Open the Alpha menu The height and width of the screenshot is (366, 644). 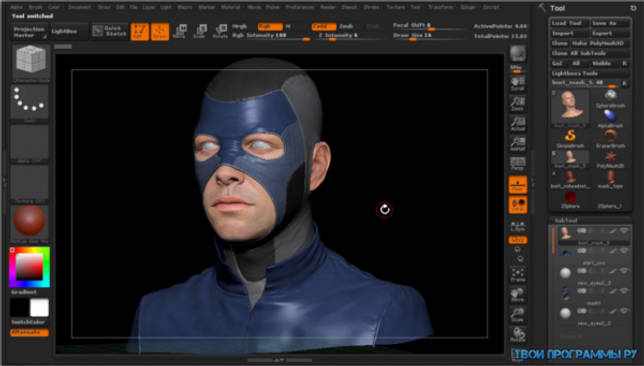(16, 7)
